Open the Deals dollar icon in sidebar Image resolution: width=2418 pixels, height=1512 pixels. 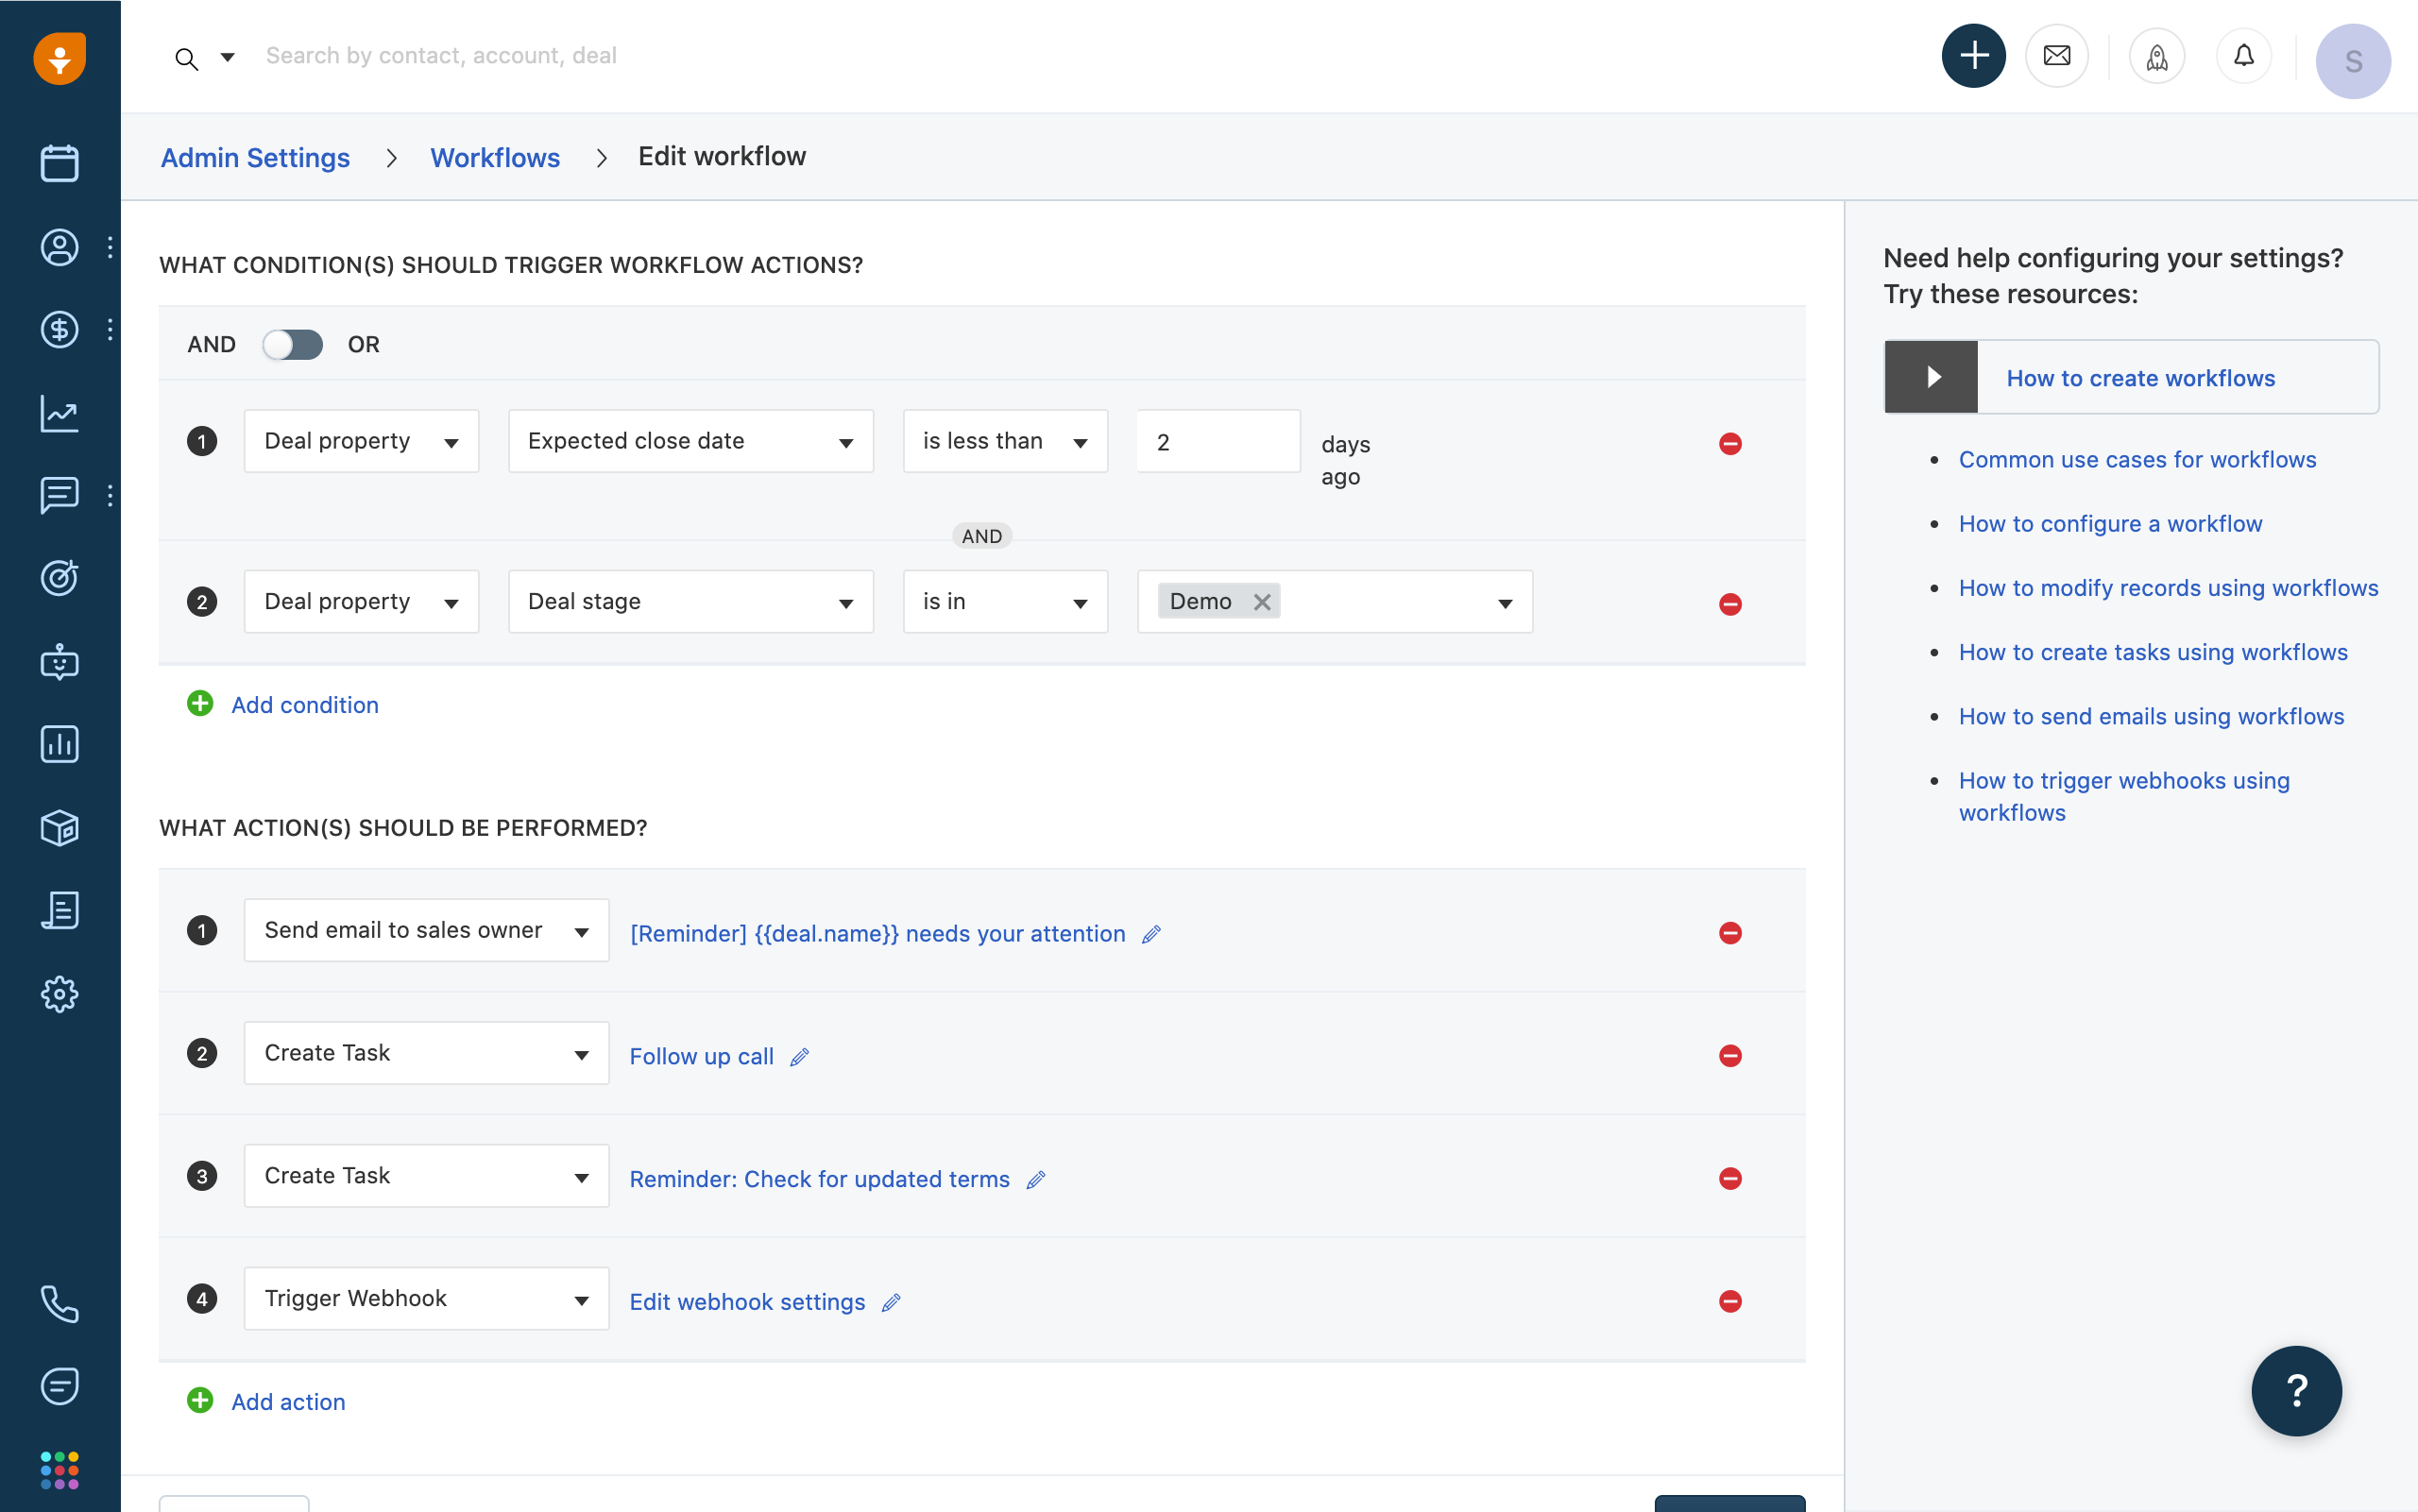point(59,329)
